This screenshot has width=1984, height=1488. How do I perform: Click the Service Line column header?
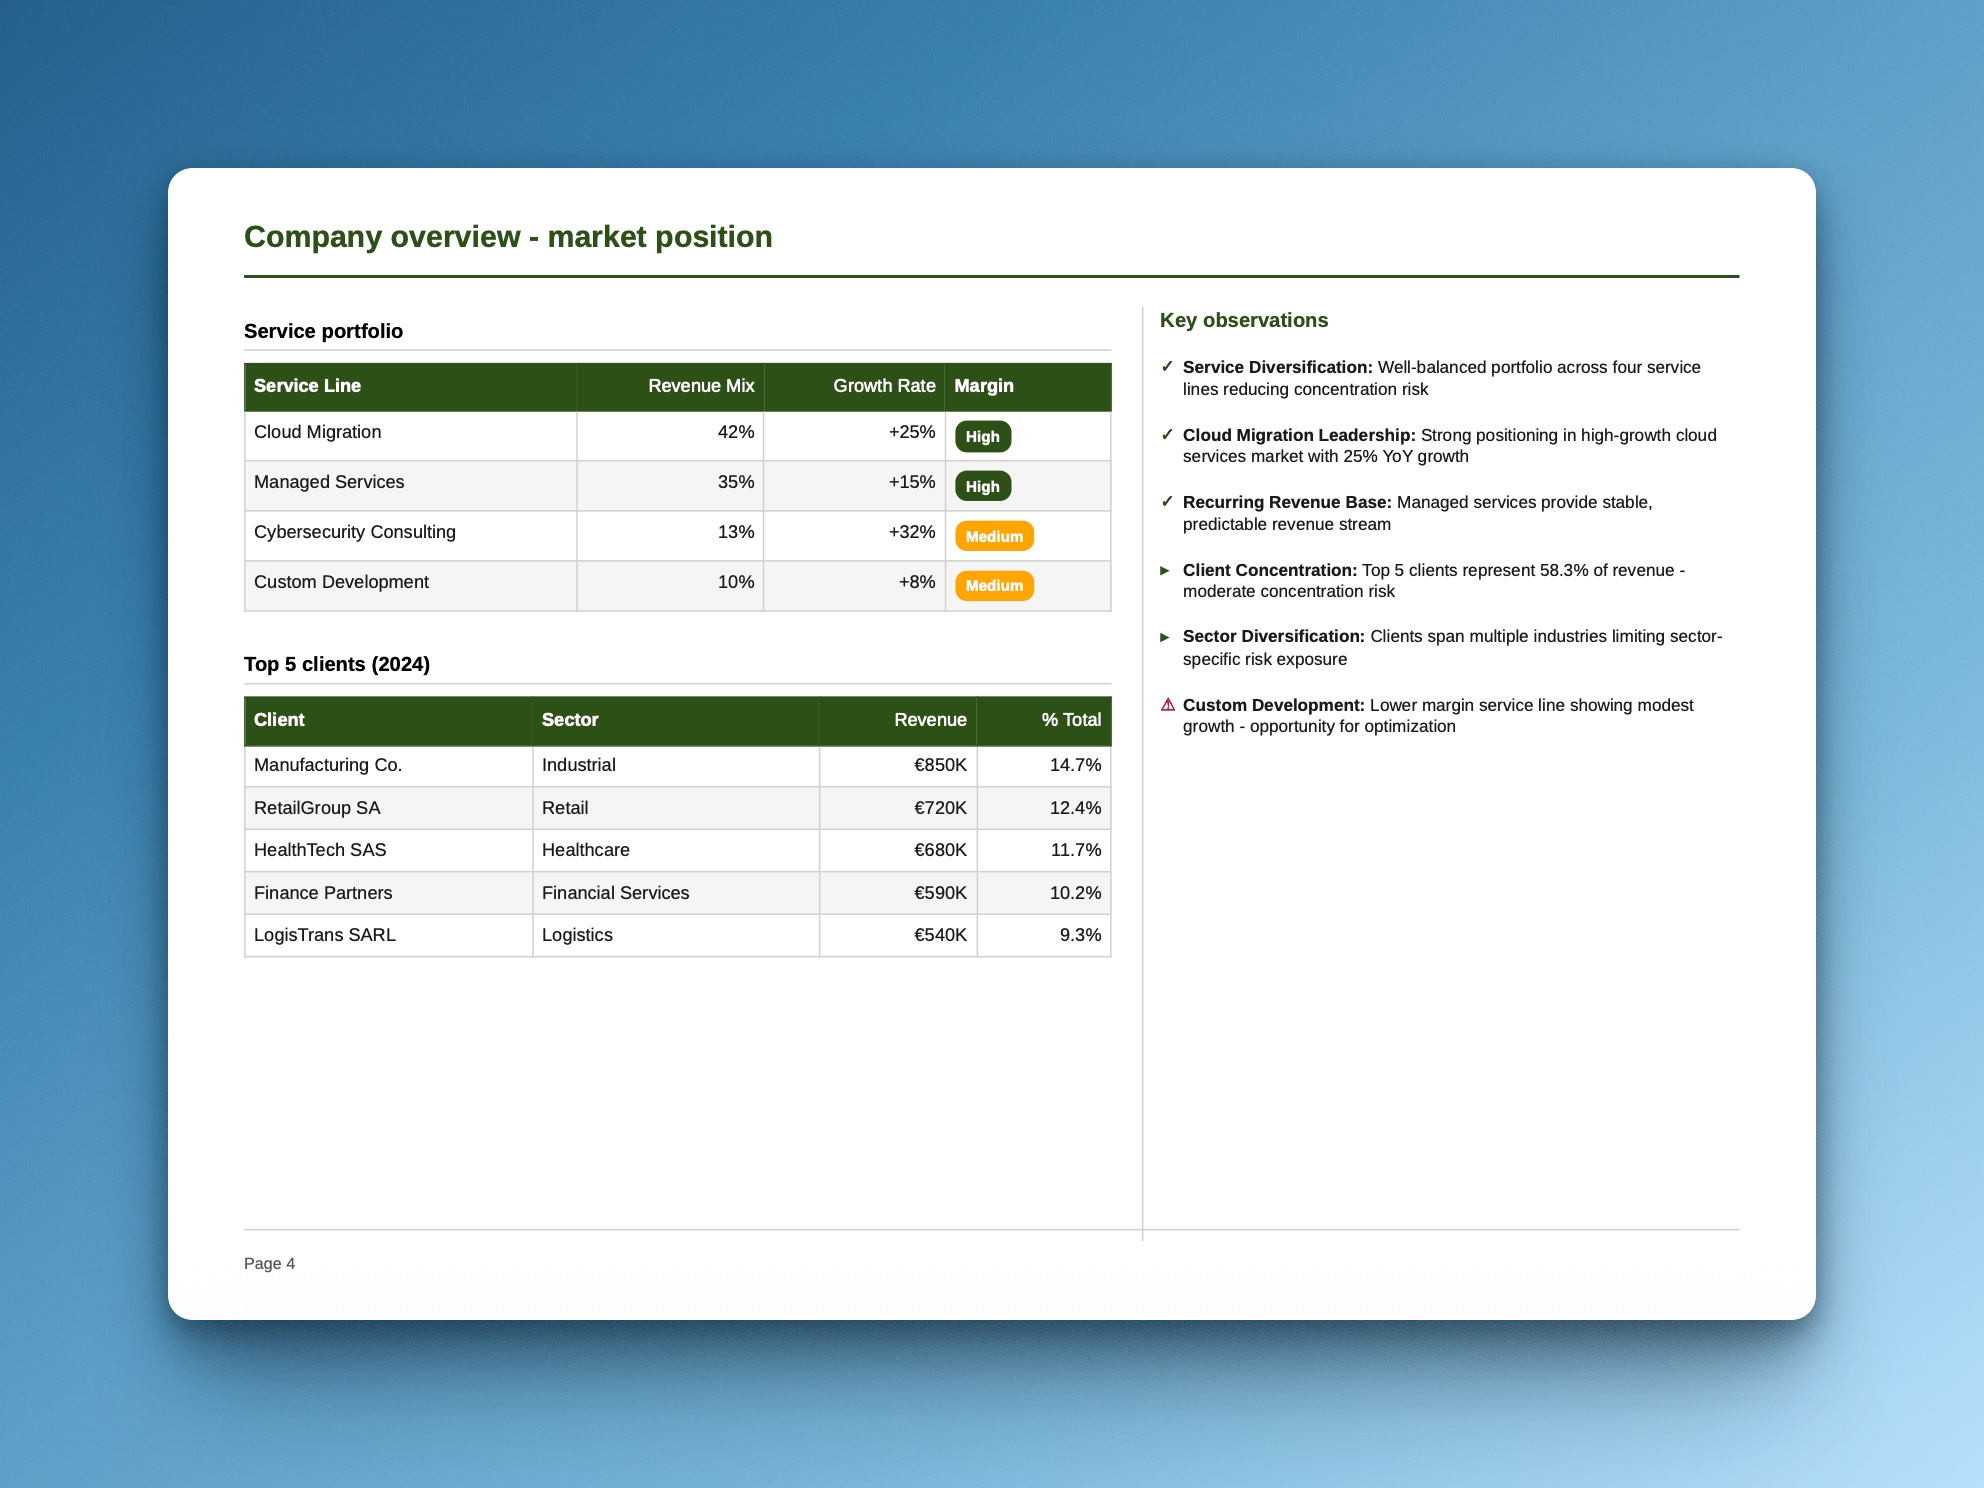pos(307,386)
